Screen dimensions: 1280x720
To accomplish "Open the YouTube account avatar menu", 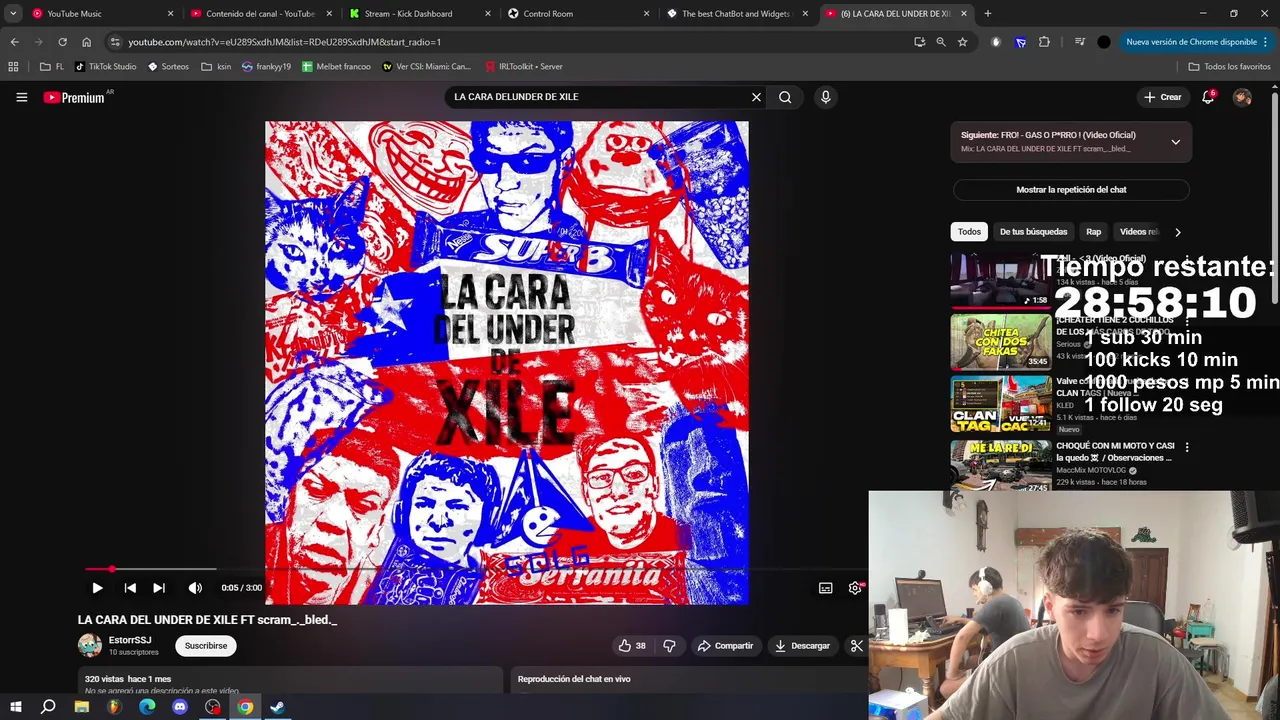I will click(1242, 97).
